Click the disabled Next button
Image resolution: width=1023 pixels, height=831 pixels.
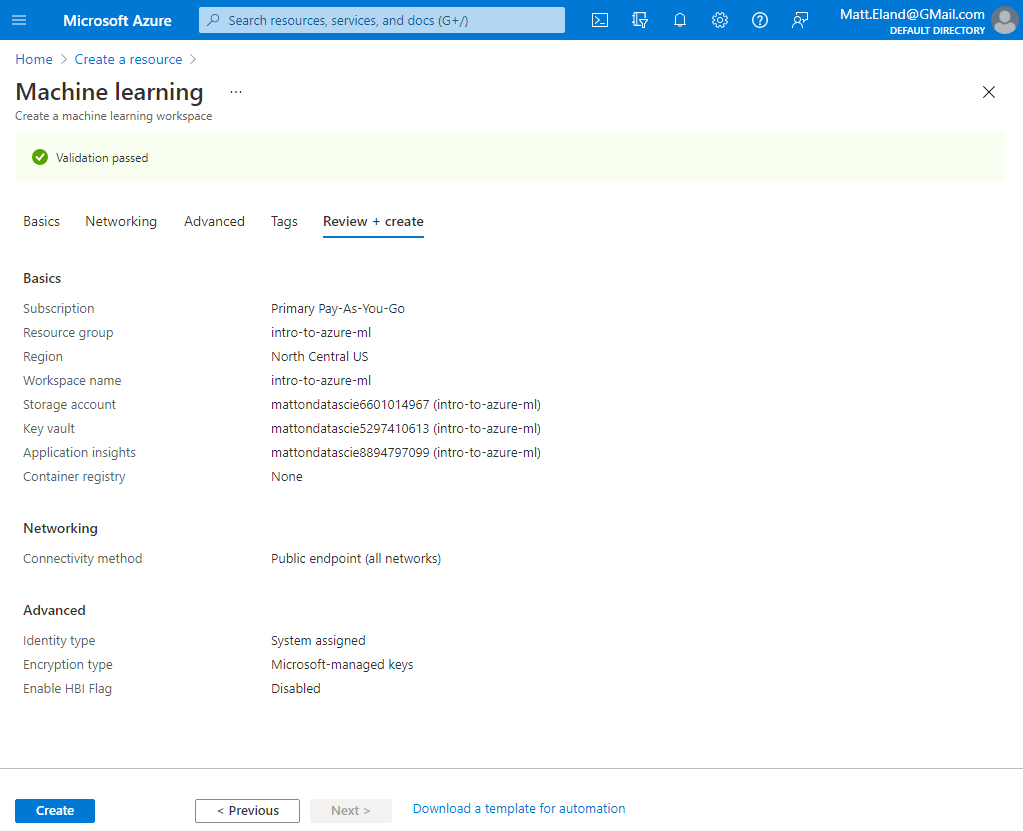pyautogui.click(x=351, y=811)
